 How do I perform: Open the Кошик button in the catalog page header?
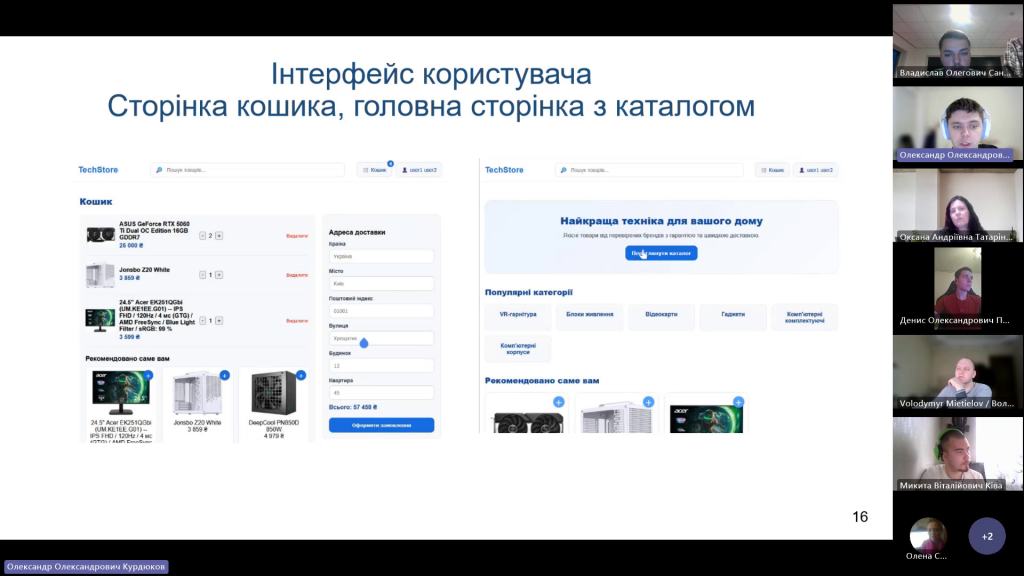click(x=773, y=170)
